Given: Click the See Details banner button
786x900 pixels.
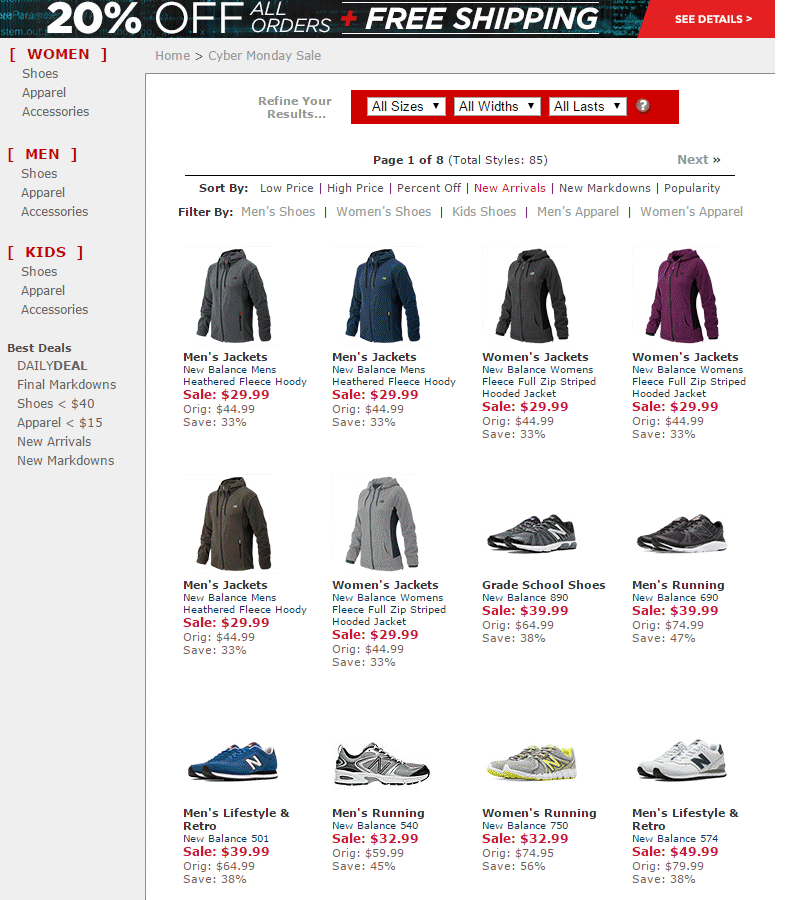Looking at the screenshot, I should click(713, 19).
